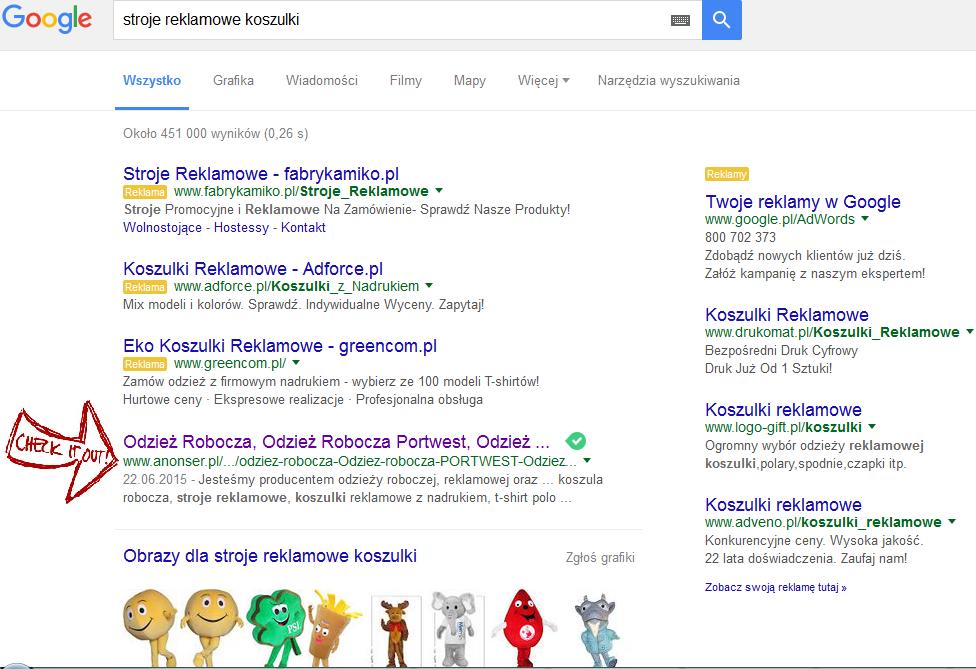Open Twoje reklamy w Google ad
Viewport: 976px width, 669px height.
(803, 202)
